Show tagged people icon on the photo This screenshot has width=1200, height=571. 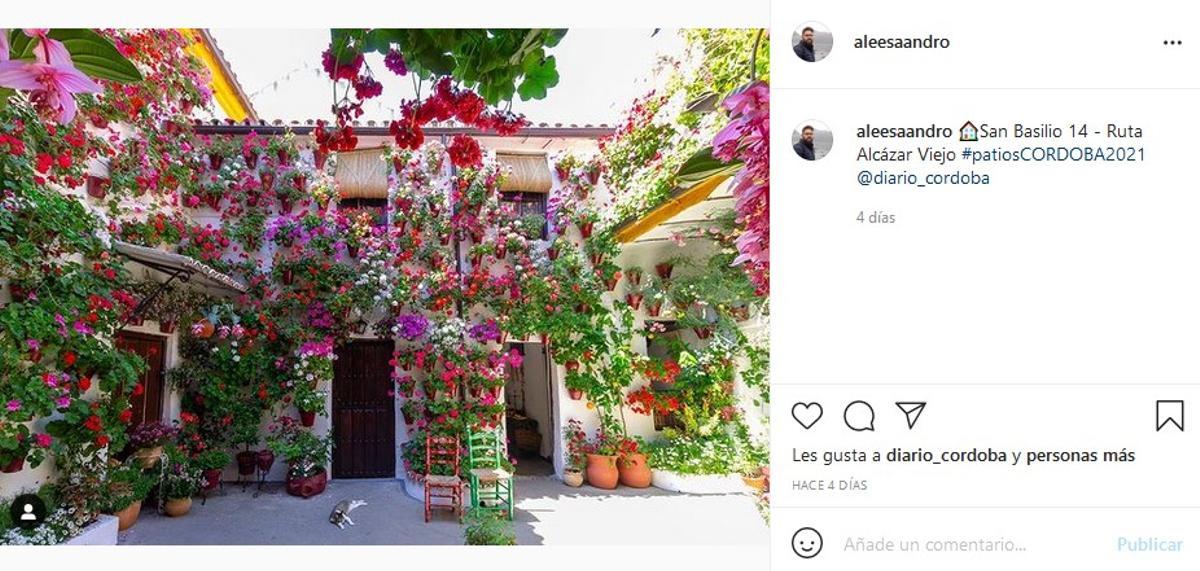click(28, 512)
